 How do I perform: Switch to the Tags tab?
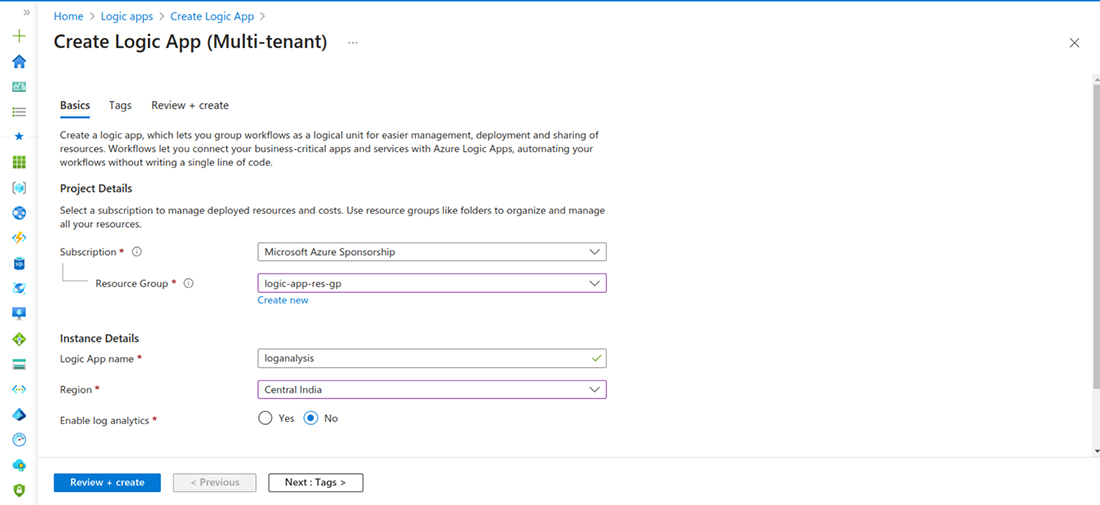[x=120, y=105]
